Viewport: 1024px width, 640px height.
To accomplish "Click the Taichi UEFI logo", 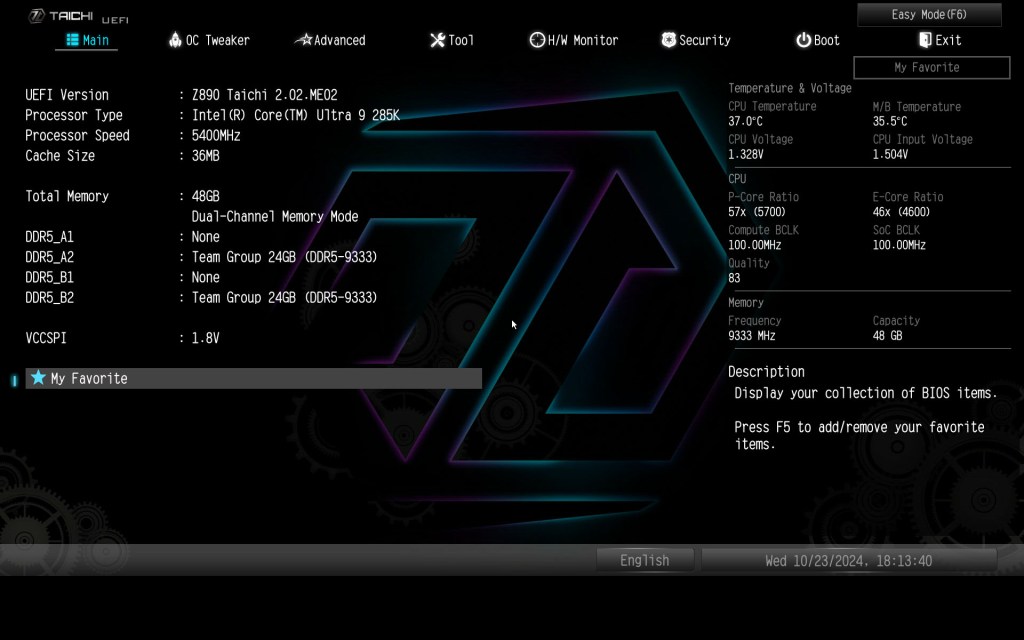I will (x=79, y=16).
